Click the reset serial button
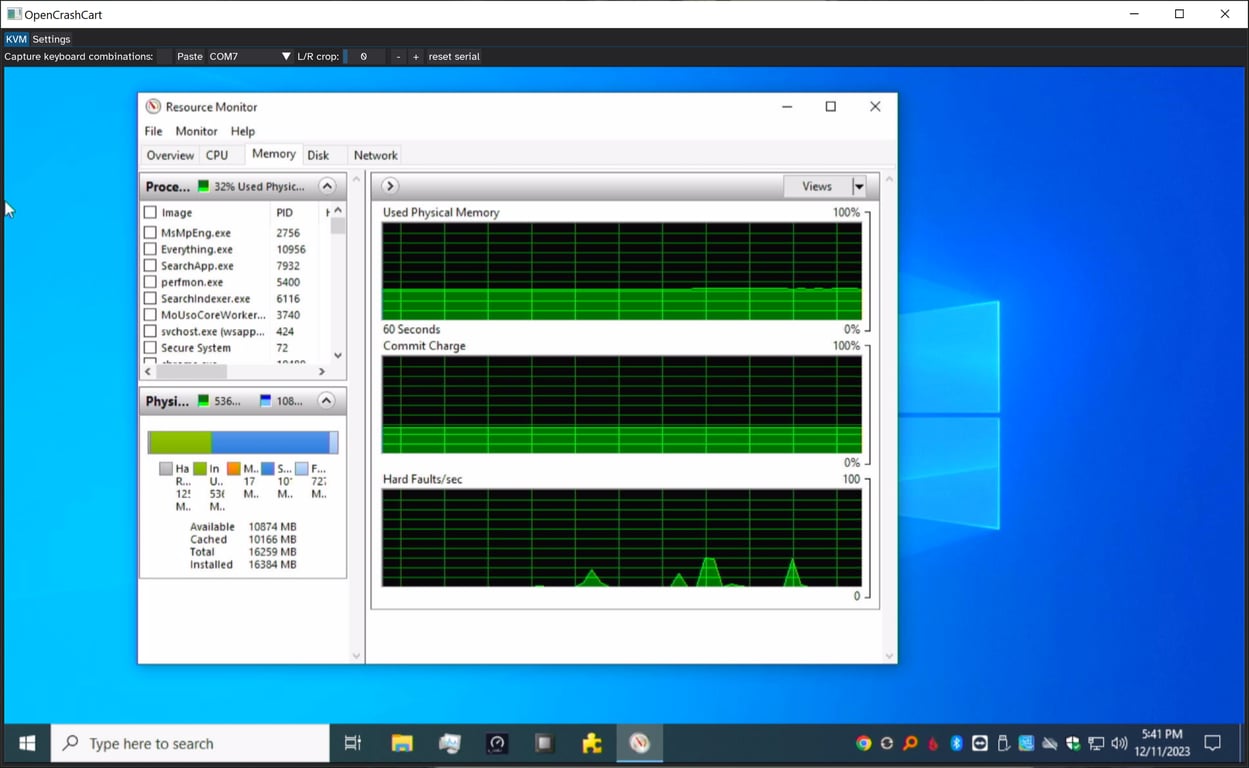Viewport: 1249px width, 768px height. click(454, 56)
